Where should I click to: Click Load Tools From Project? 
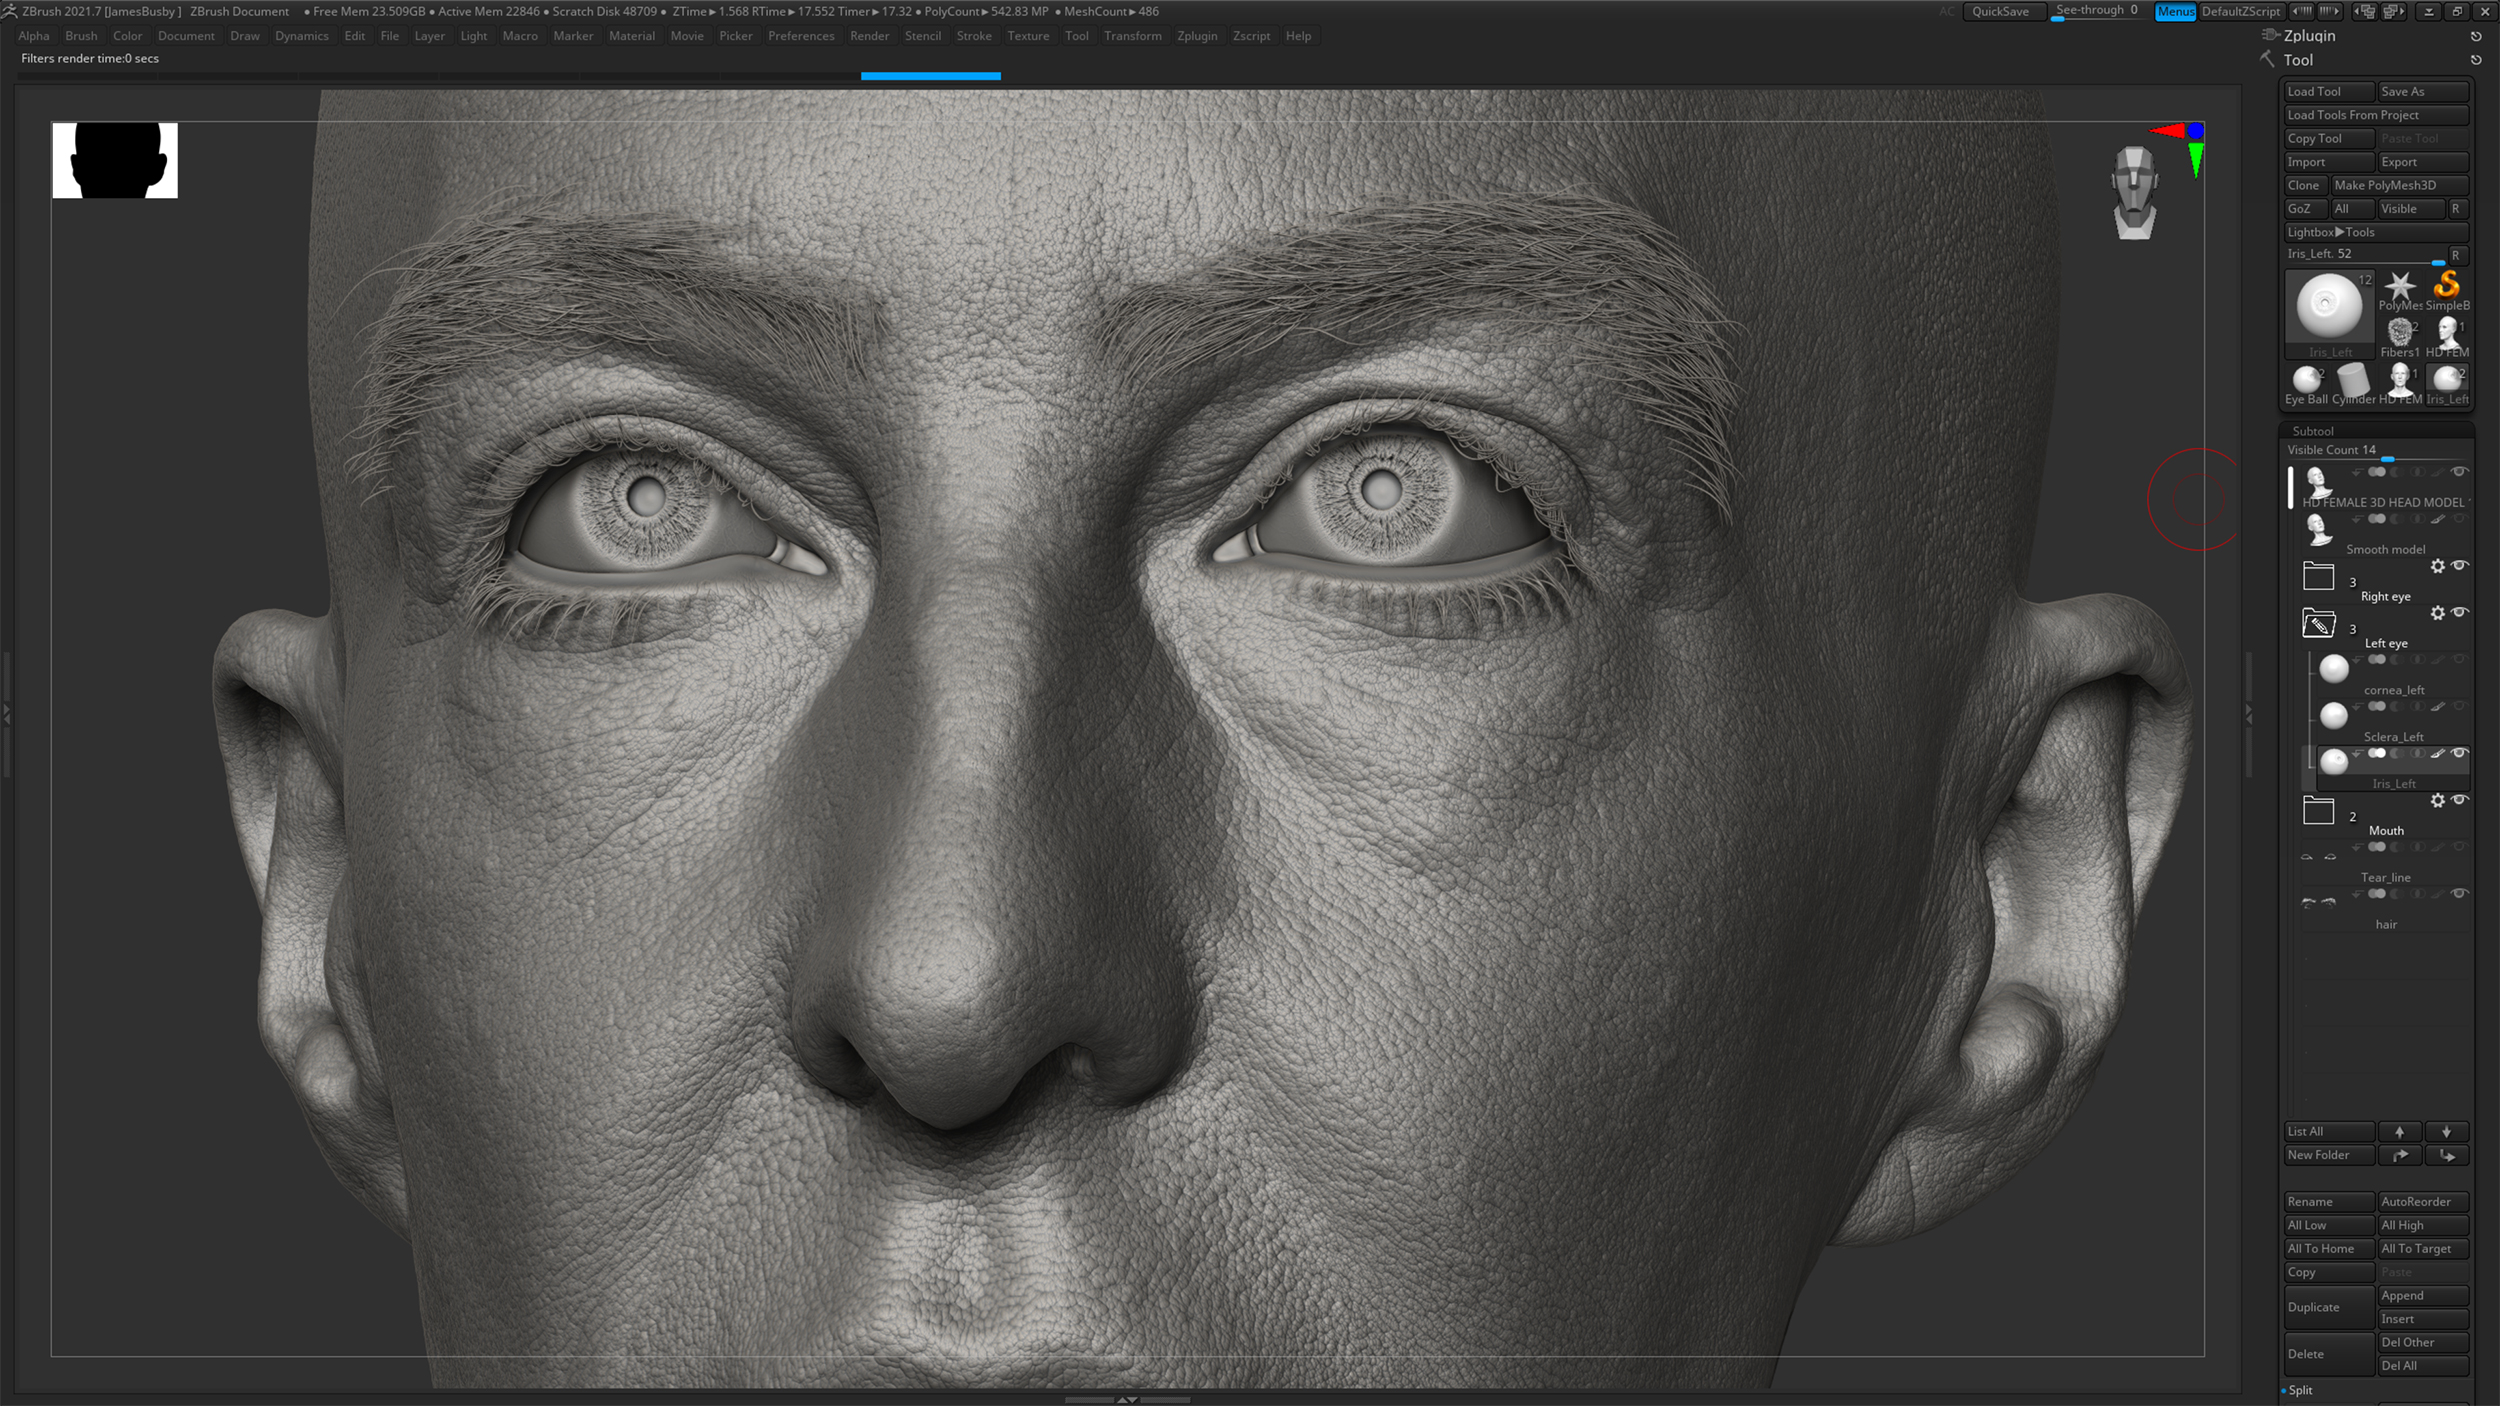(x=2376, y=114)
